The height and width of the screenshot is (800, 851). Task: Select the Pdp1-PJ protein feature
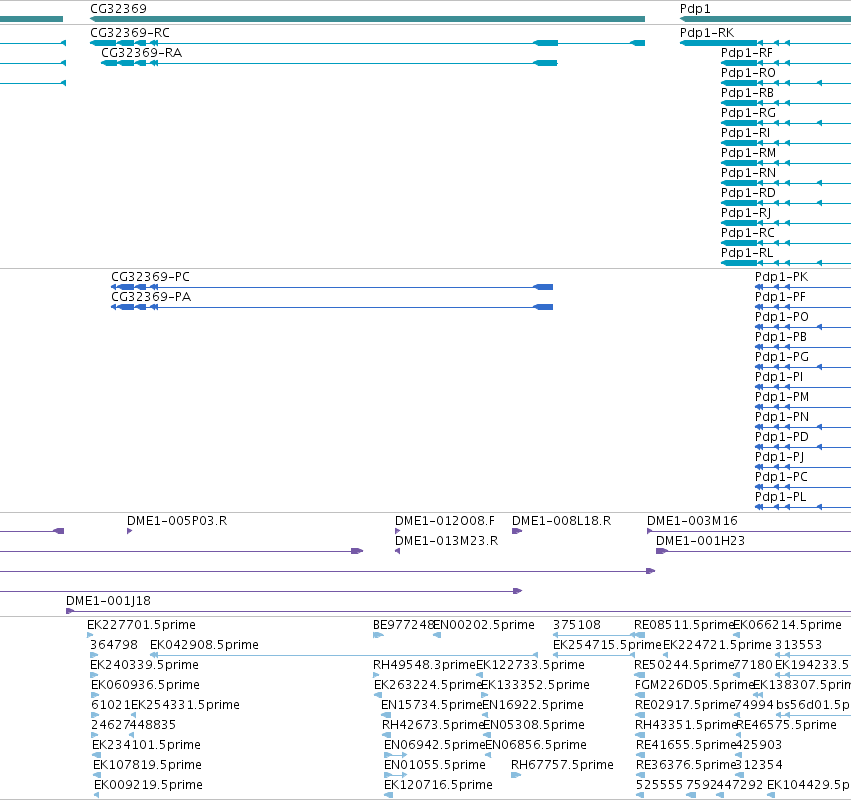[803, 467]
